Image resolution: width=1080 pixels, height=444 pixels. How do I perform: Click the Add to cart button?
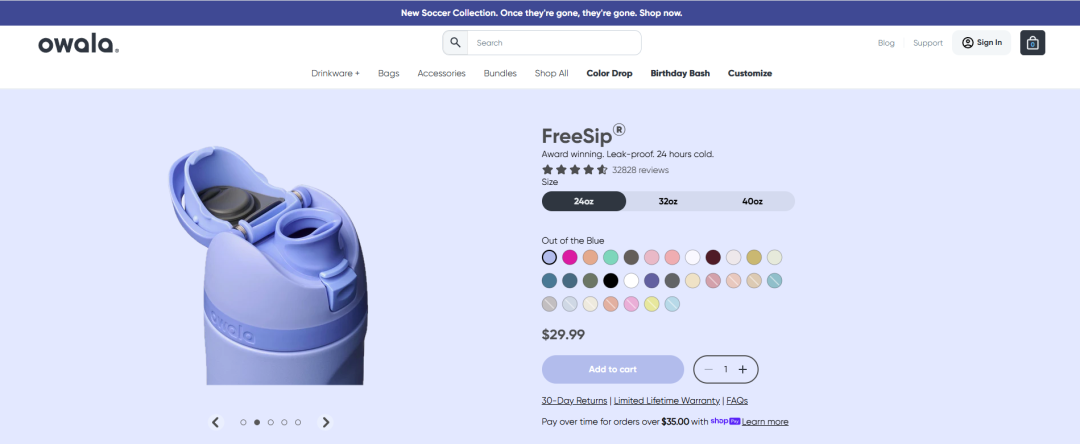[x=613, y=370]
